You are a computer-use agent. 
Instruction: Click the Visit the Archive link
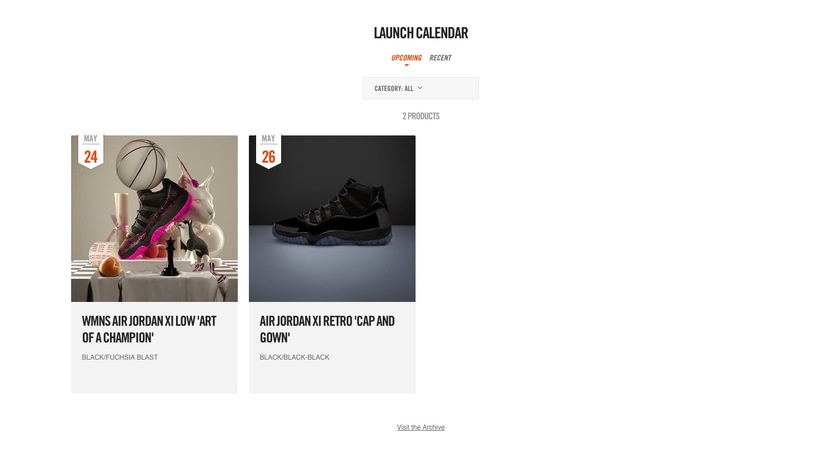(421, 427)
